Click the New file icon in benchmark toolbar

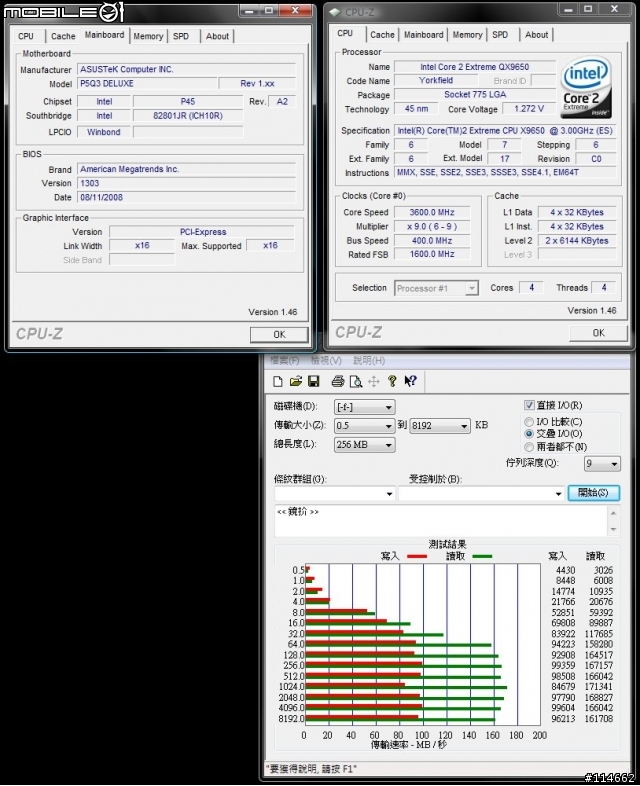(278, 382)
